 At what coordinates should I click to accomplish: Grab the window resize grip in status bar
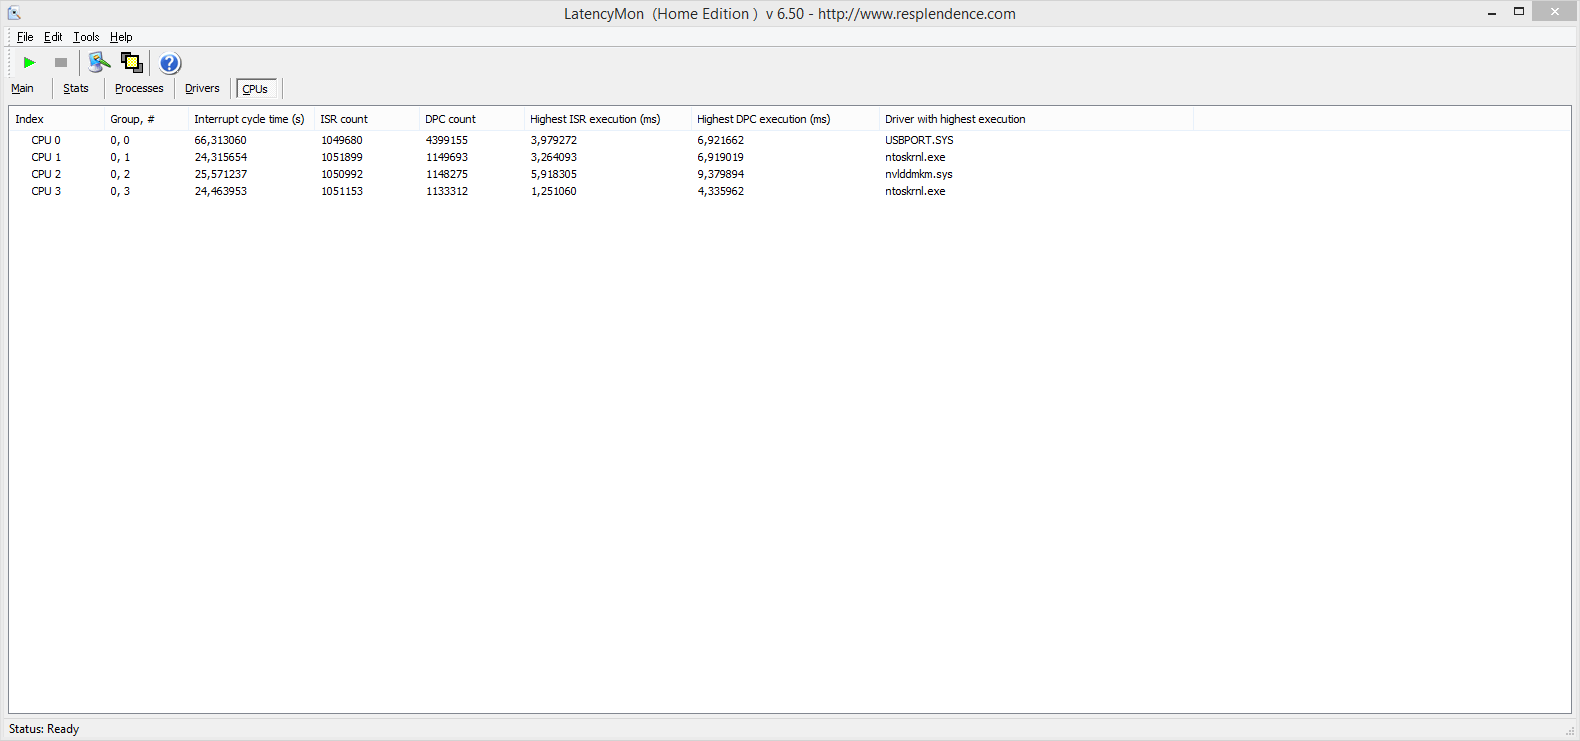(1570, 731)
